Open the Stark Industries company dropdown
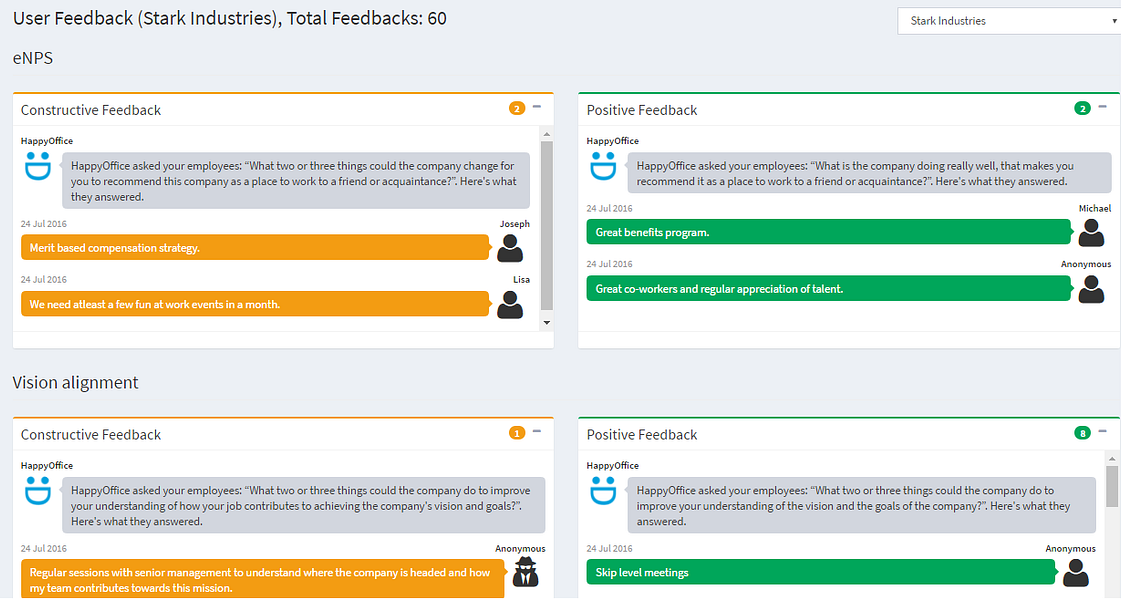 point(1009,21)
